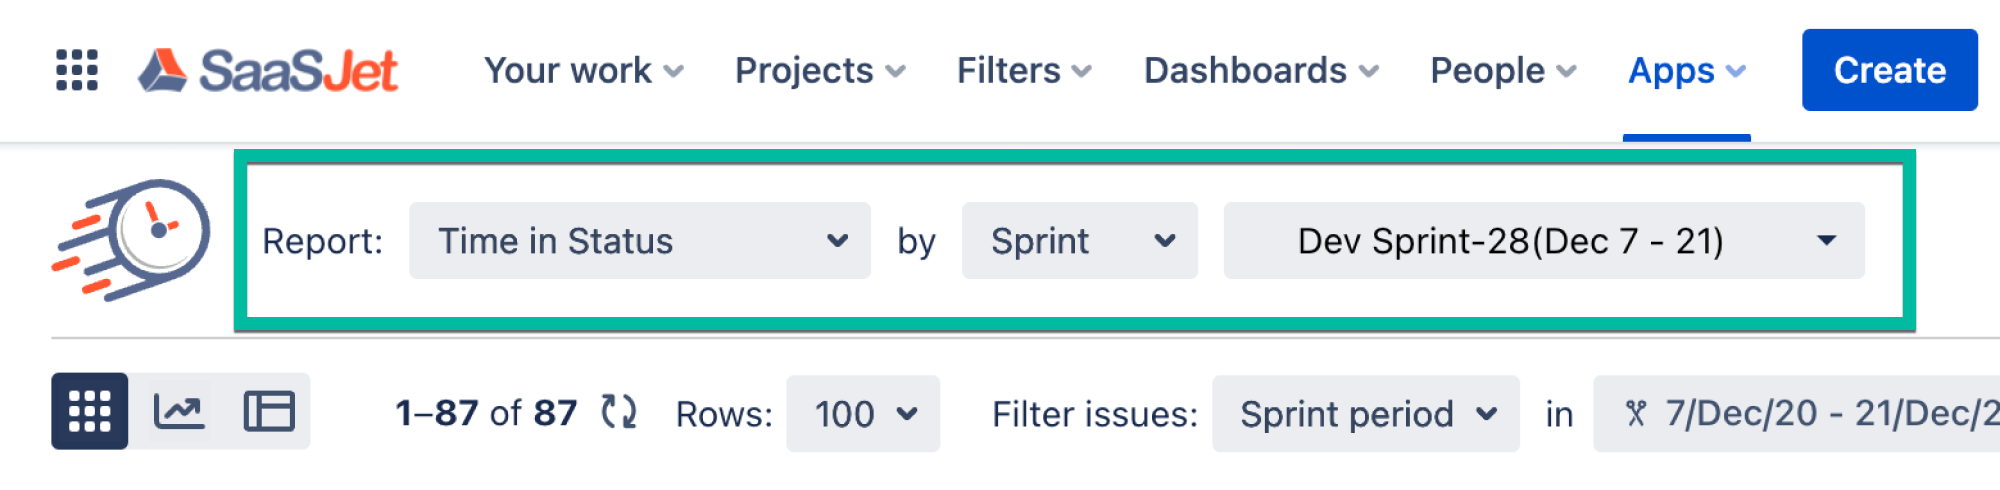Switch to pivot table view icon
The width and height of the screenshot is (2000, 490).
(269, 411)
